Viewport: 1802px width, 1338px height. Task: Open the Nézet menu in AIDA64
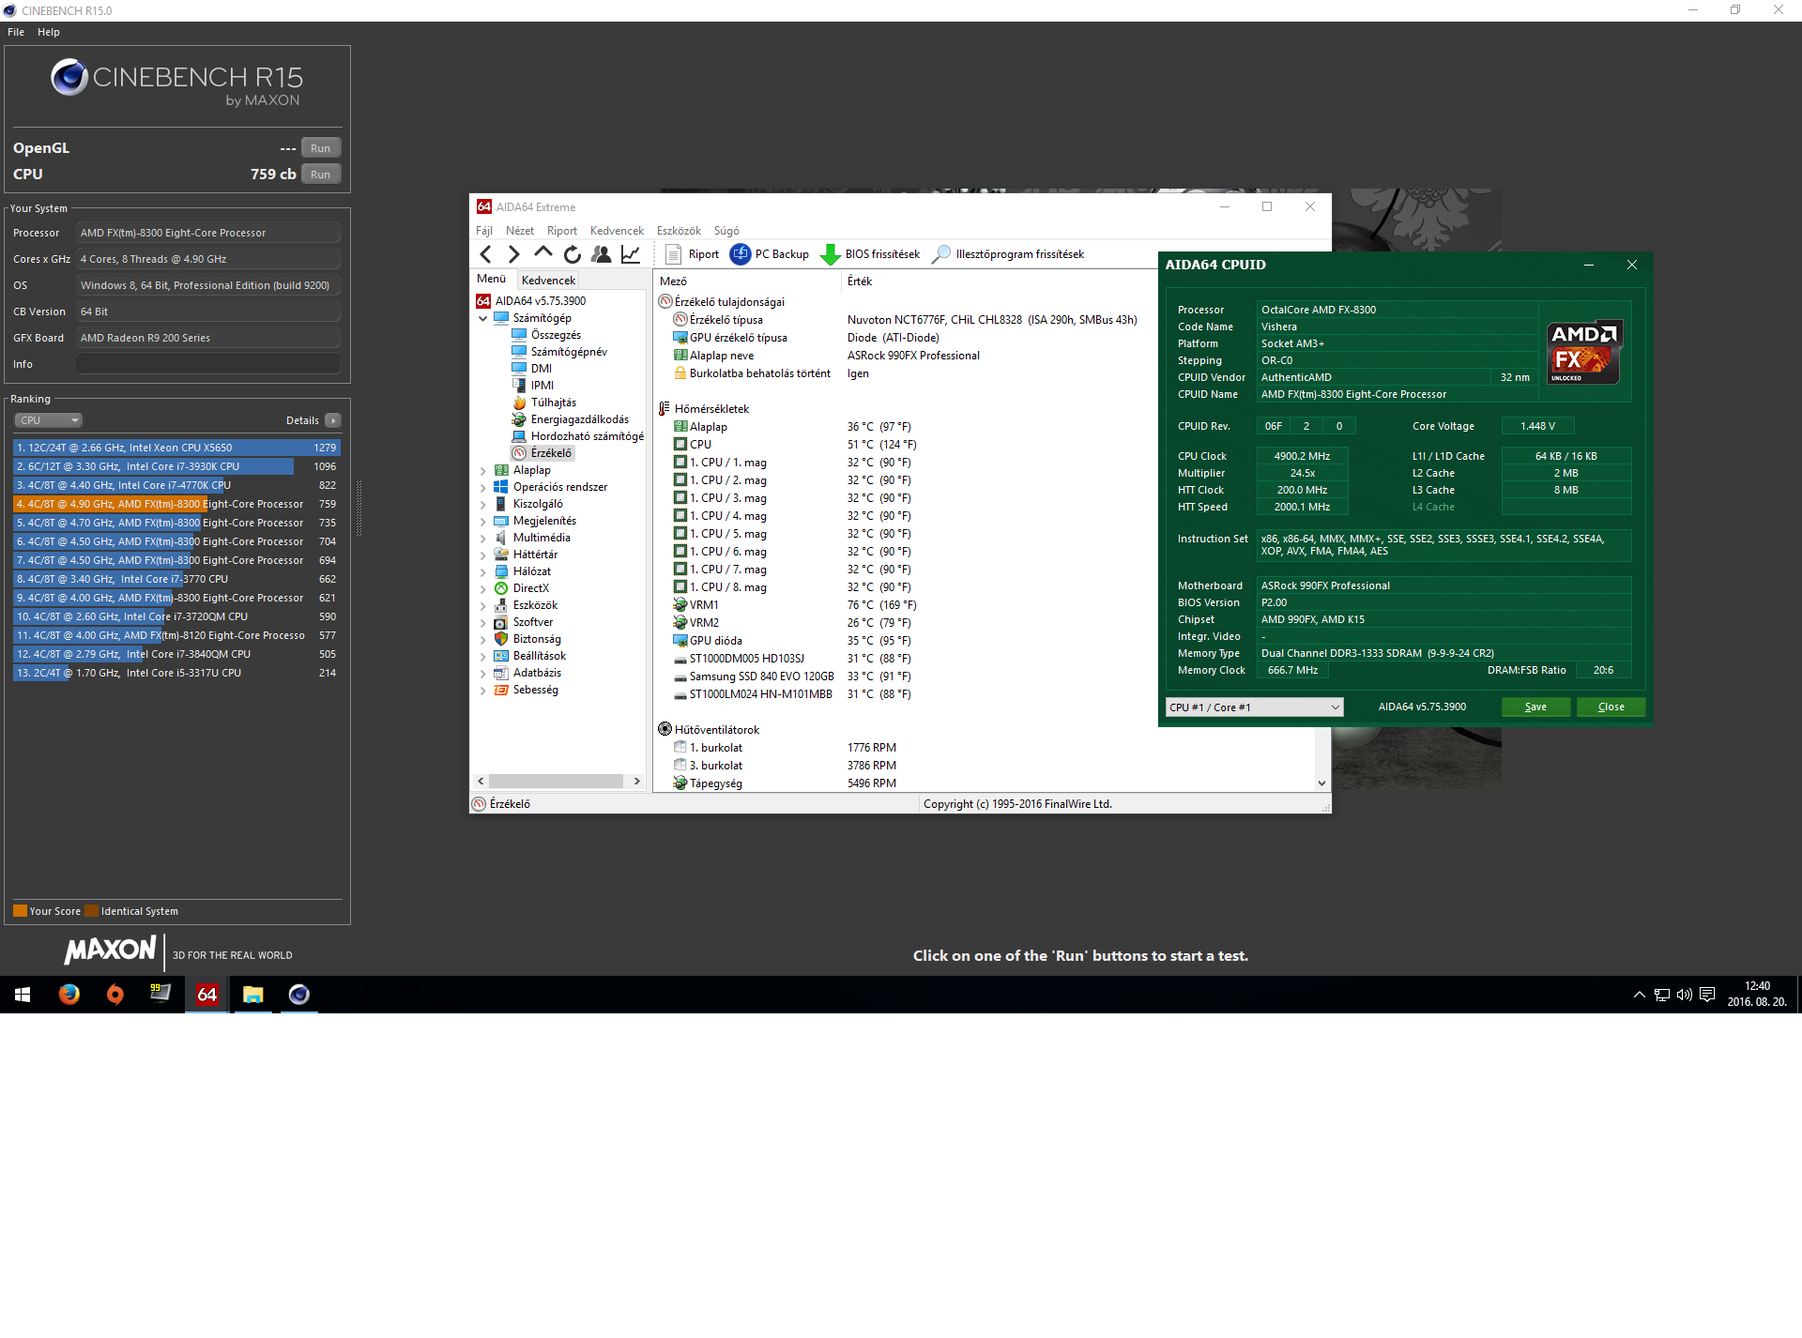click(x=520, y=231)
